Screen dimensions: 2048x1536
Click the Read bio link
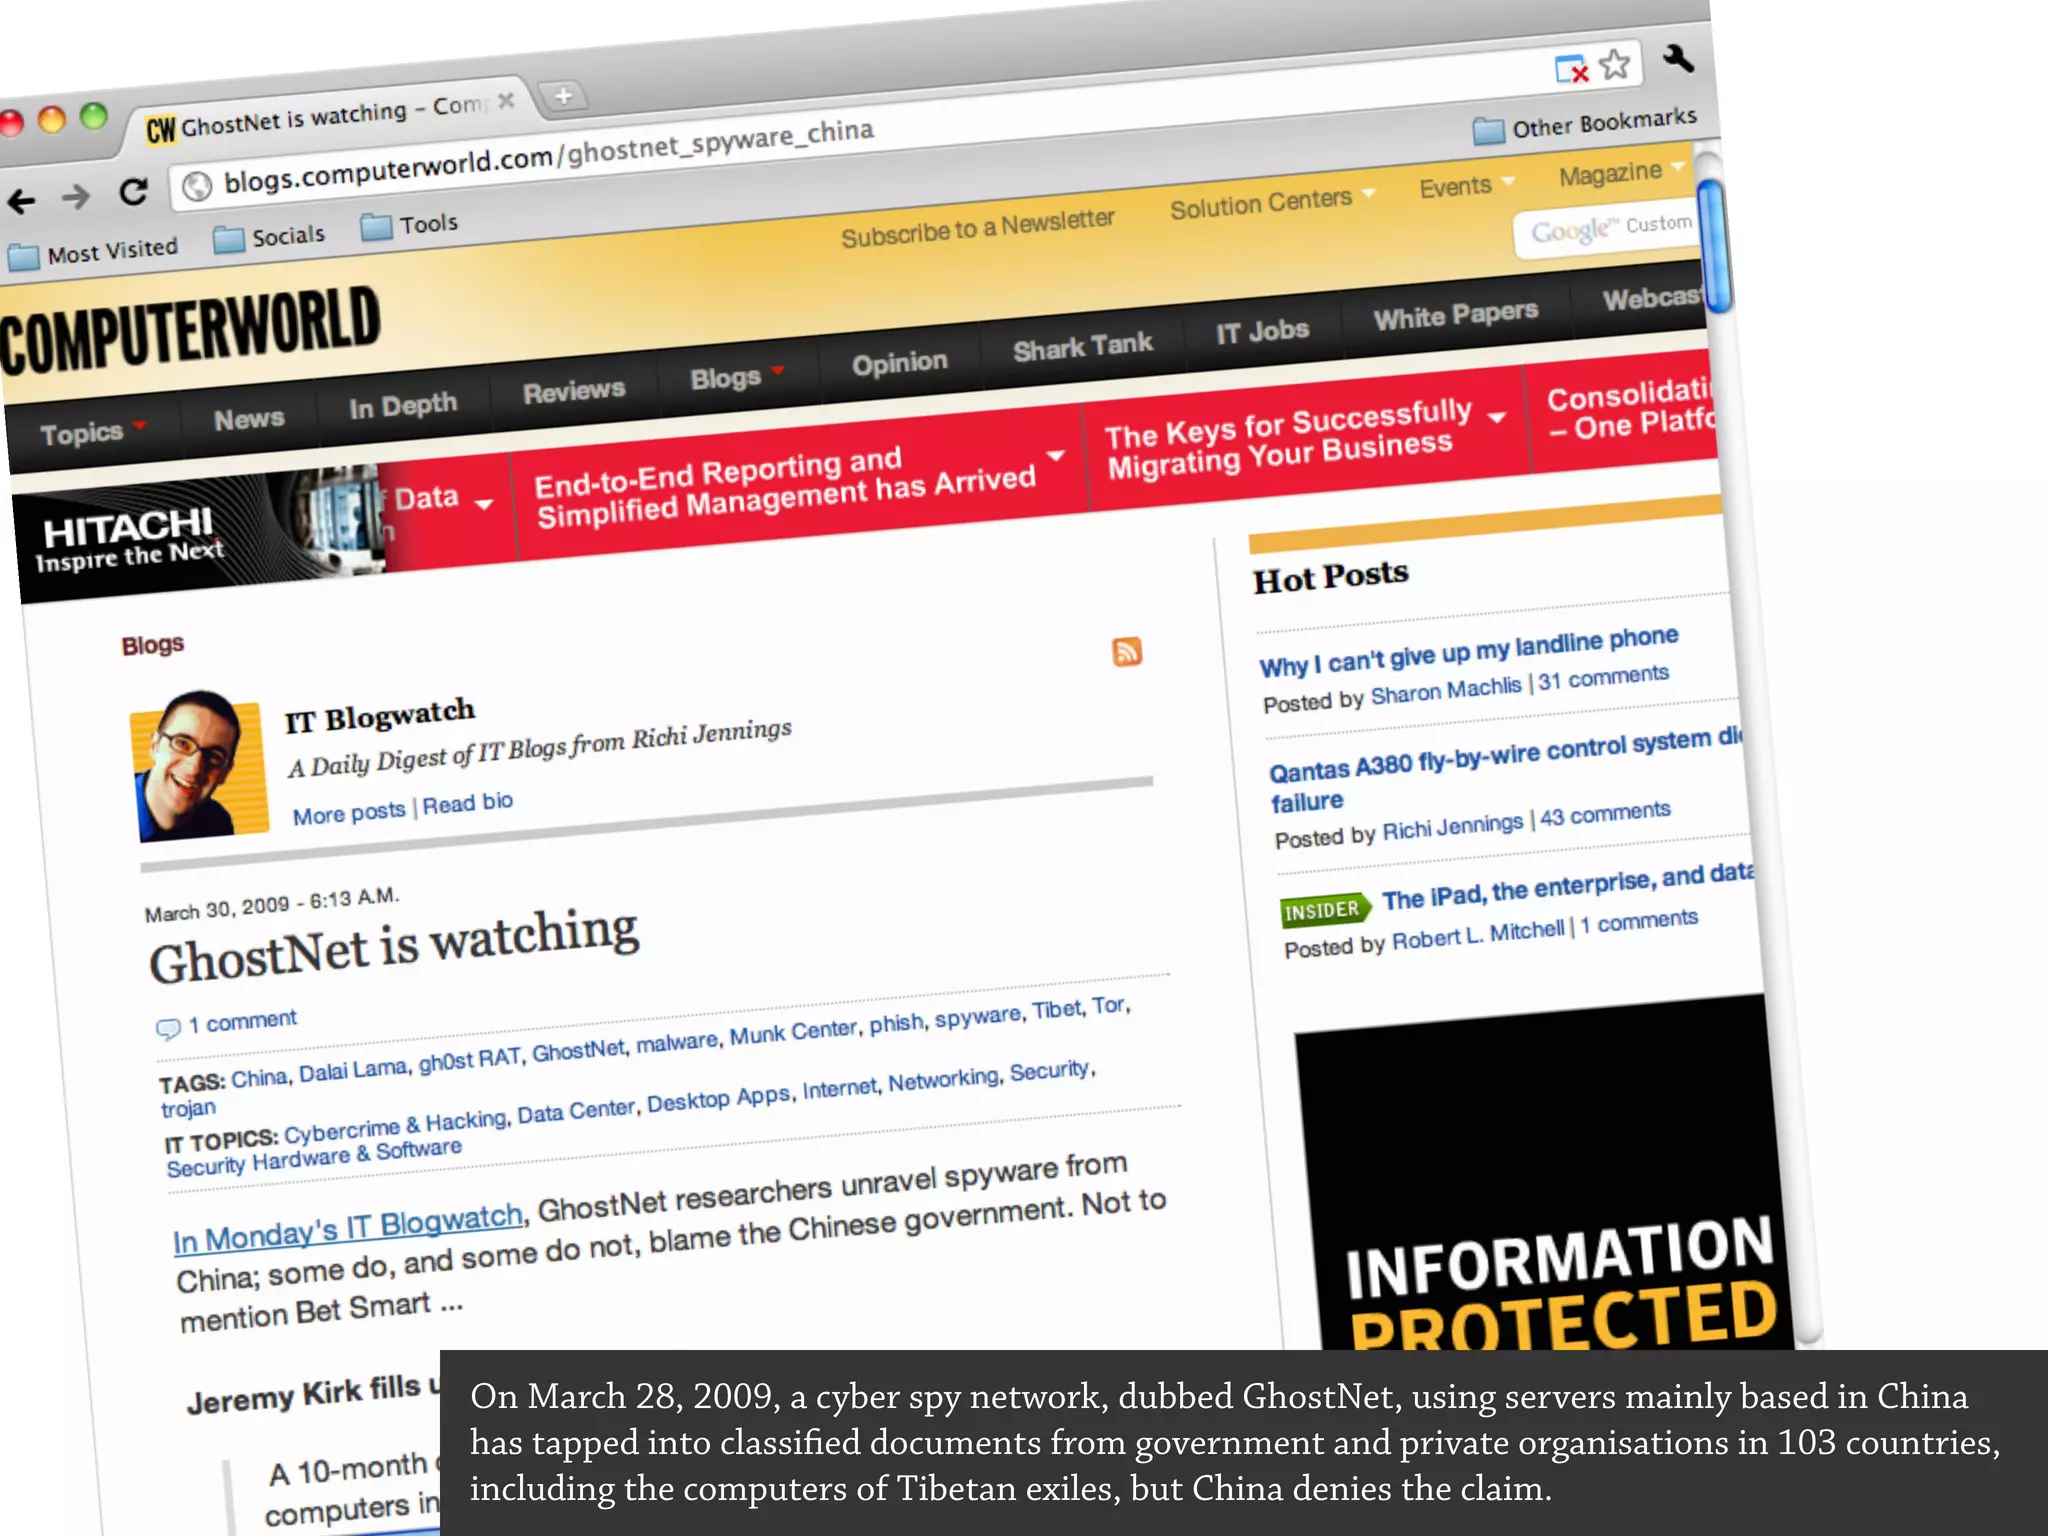point(467,803)
